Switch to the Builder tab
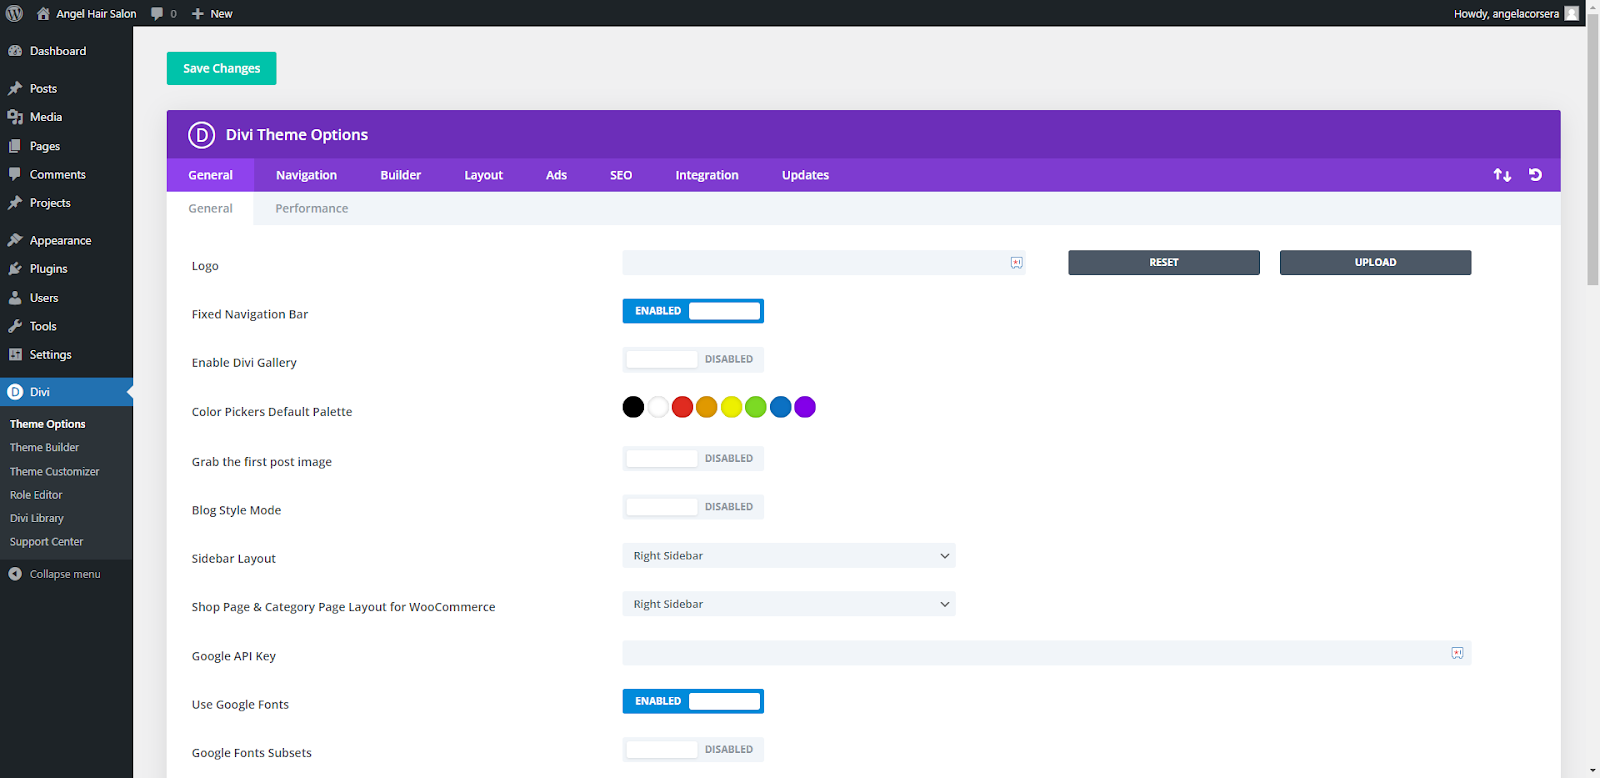Viewport: 1600px width, 778px height. tap(400, 175)
